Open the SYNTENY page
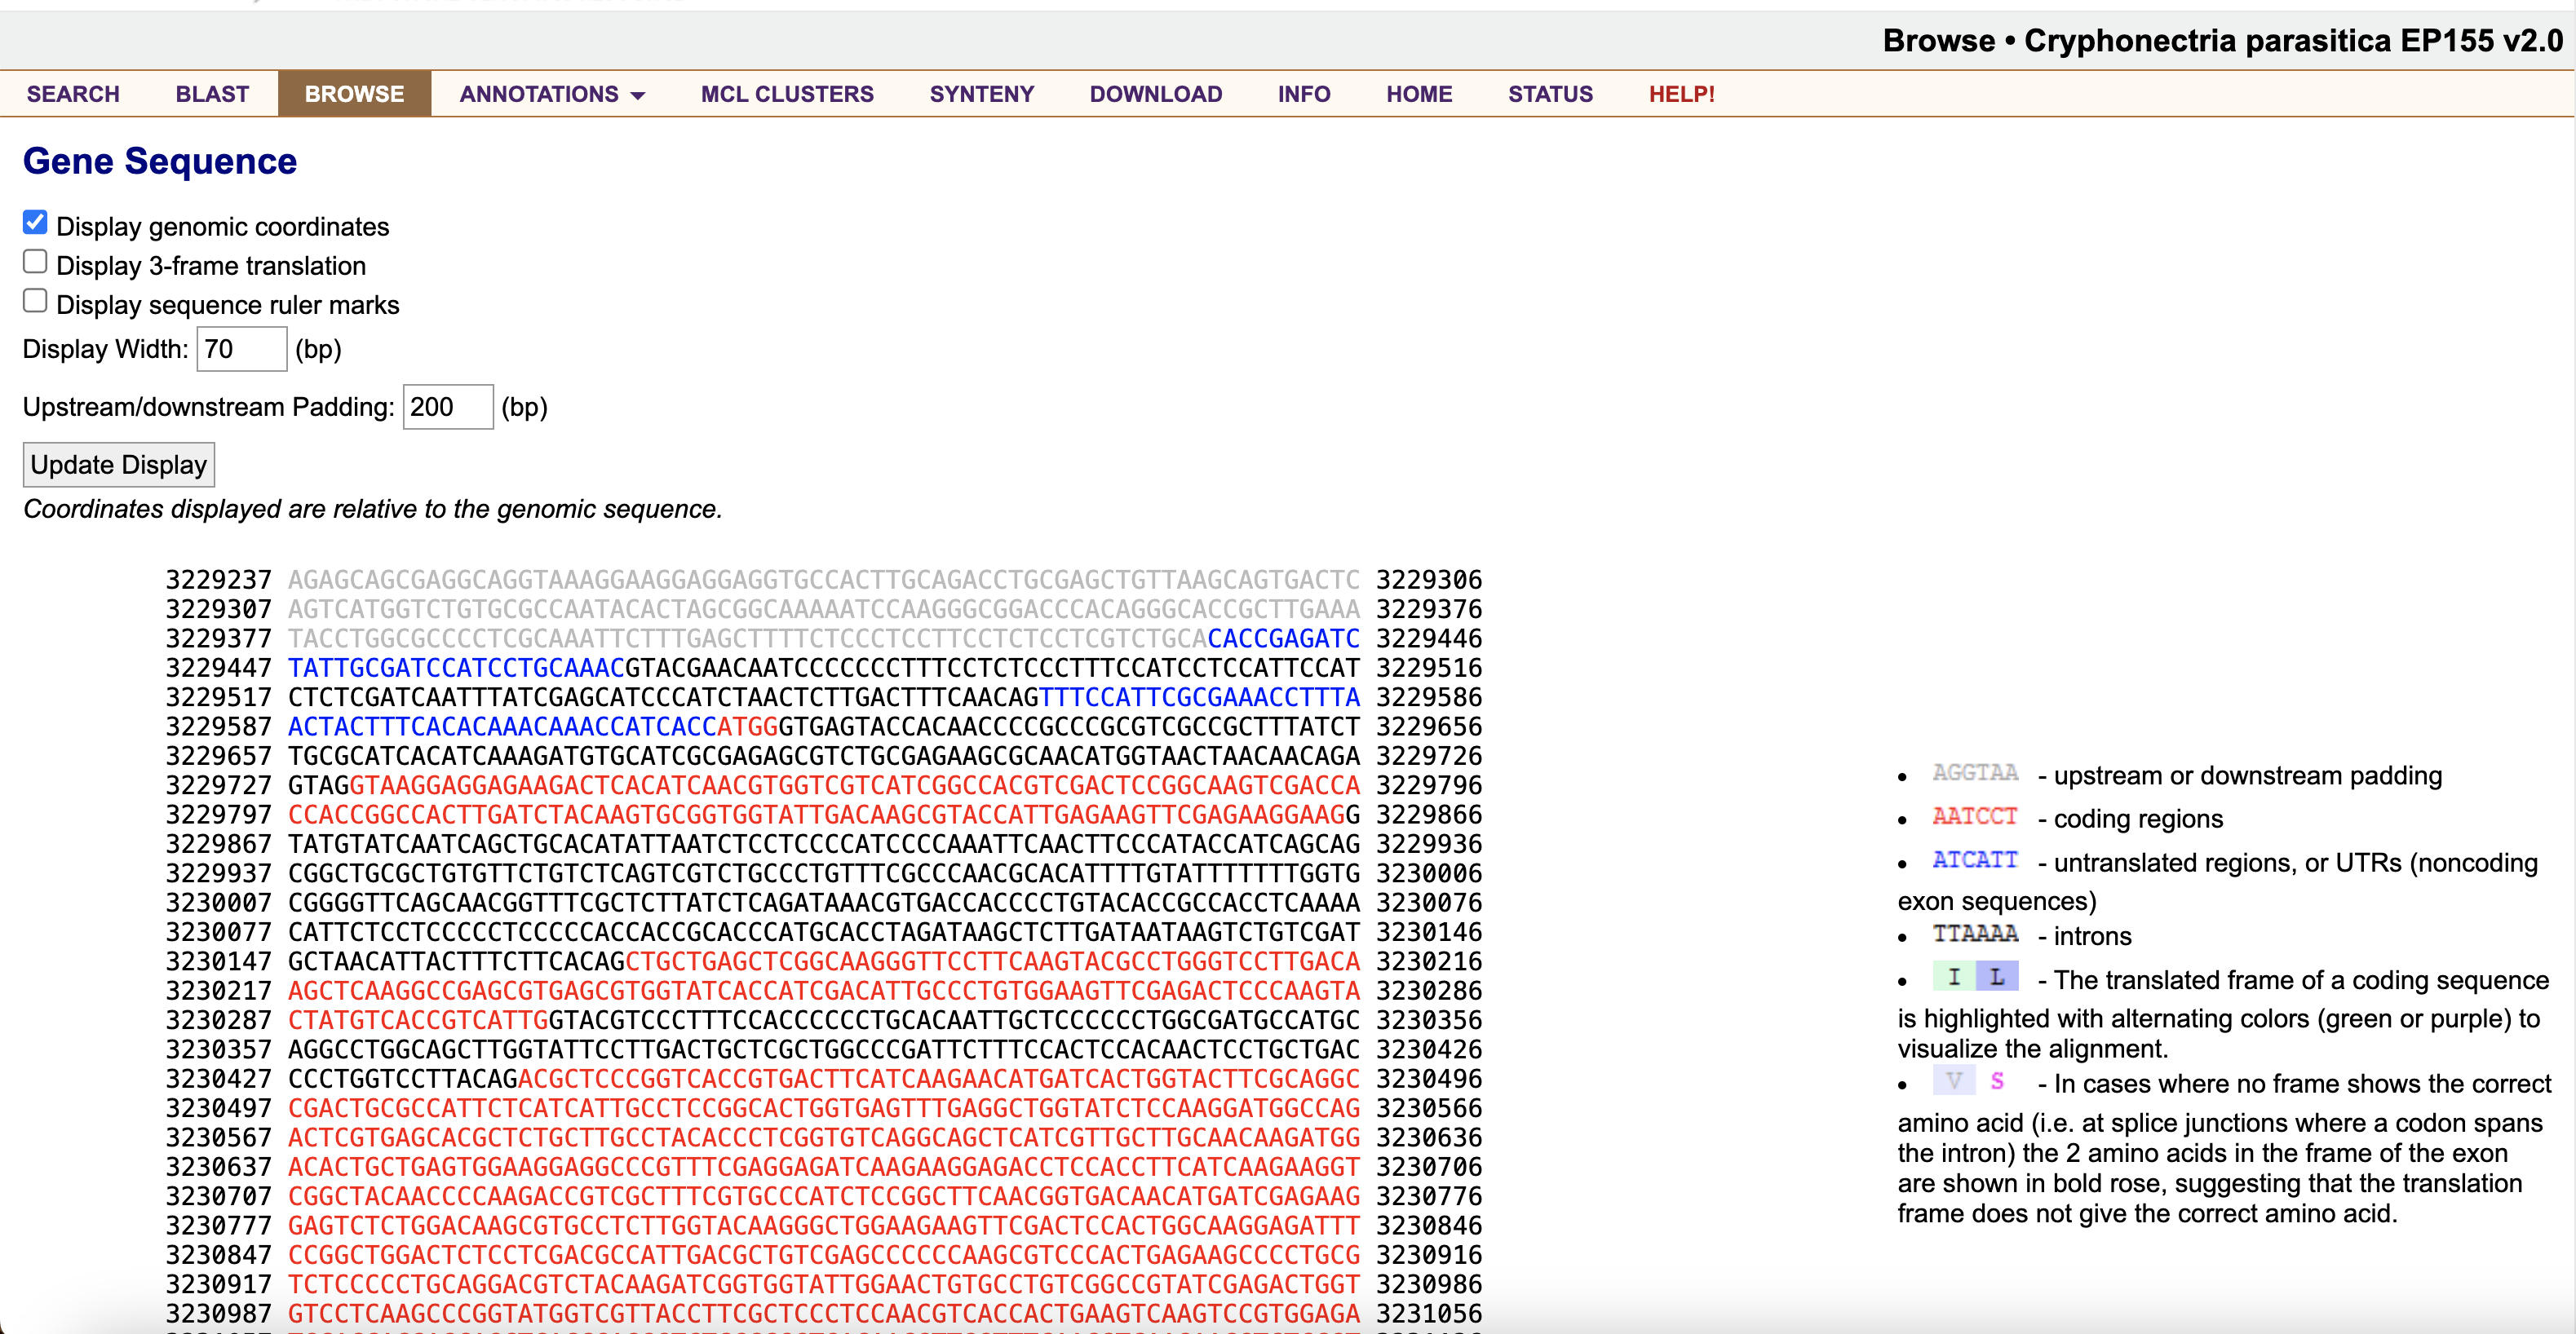Image resolution: width=2576 pixels, height=1334 pixels. tap(981, 94)
